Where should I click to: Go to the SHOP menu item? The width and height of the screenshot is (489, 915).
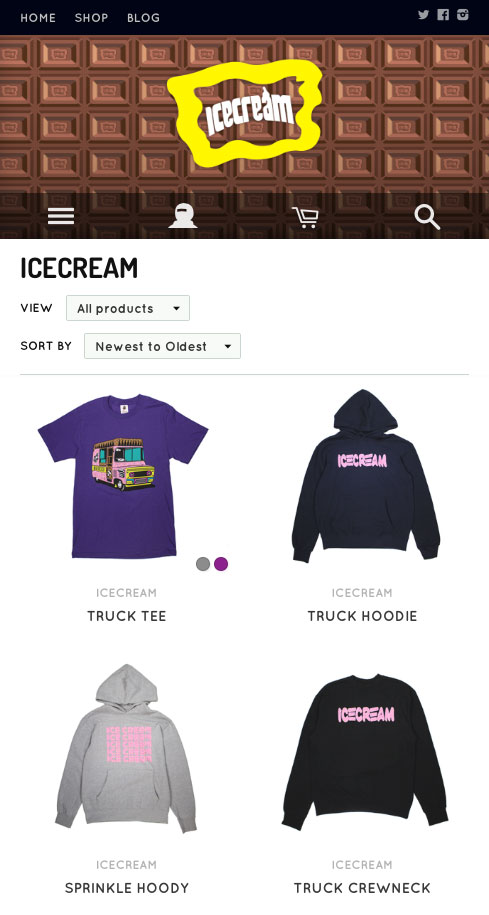[91, 18]
